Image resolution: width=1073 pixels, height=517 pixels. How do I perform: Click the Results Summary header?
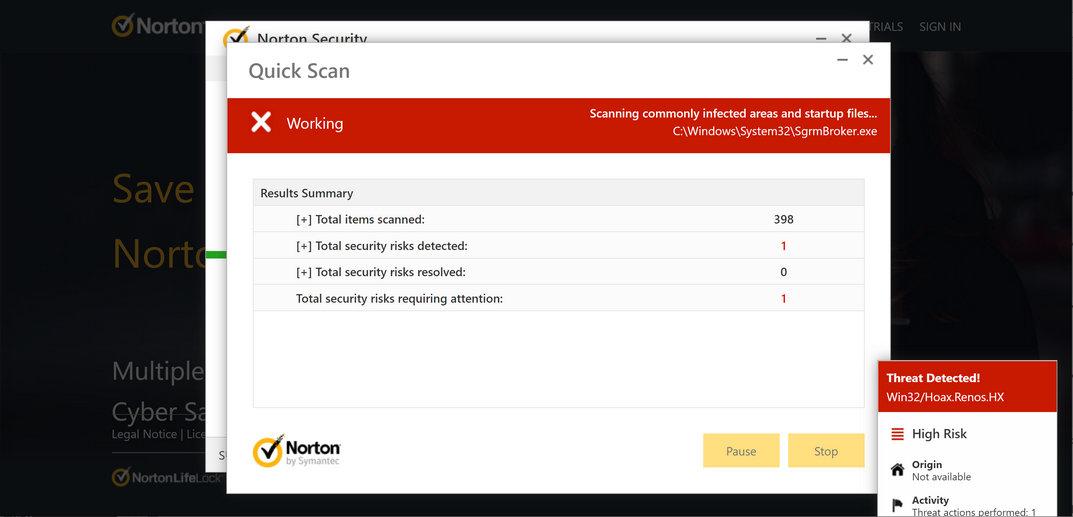(x=558, y=193)
